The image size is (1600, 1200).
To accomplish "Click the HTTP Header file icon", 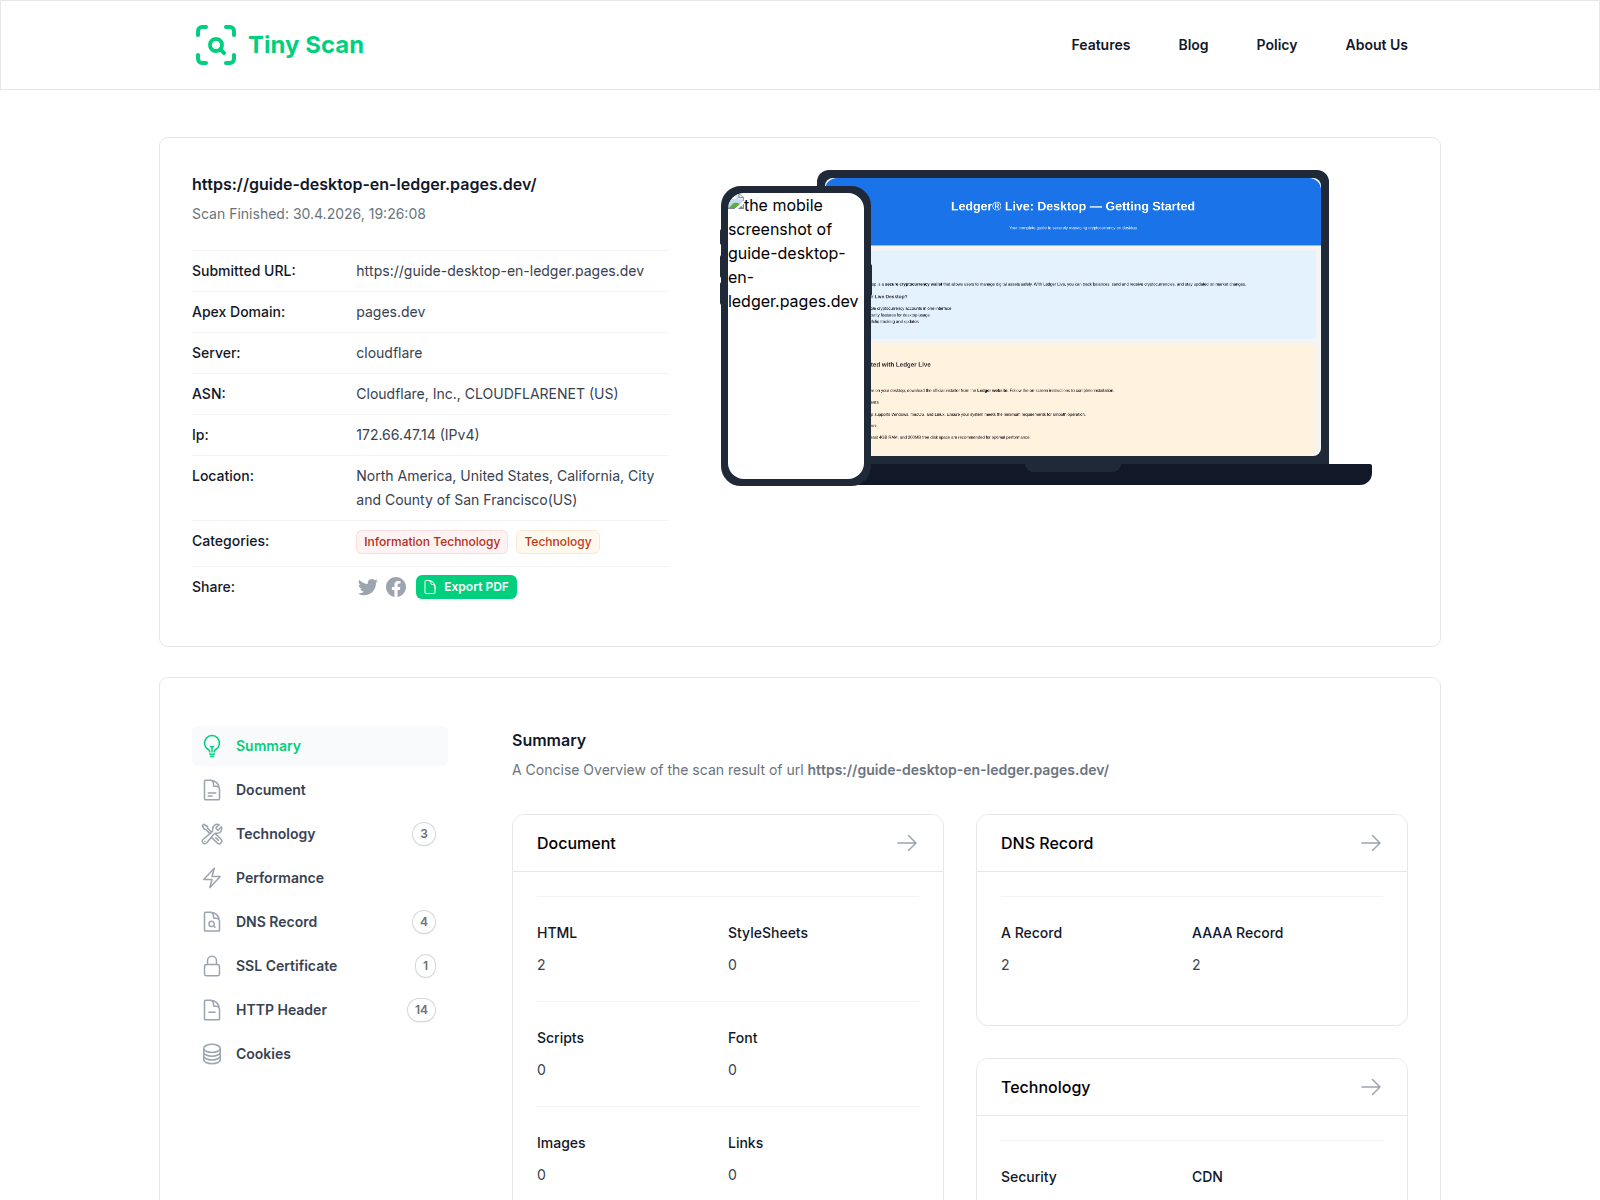I will pos(212,1010).
